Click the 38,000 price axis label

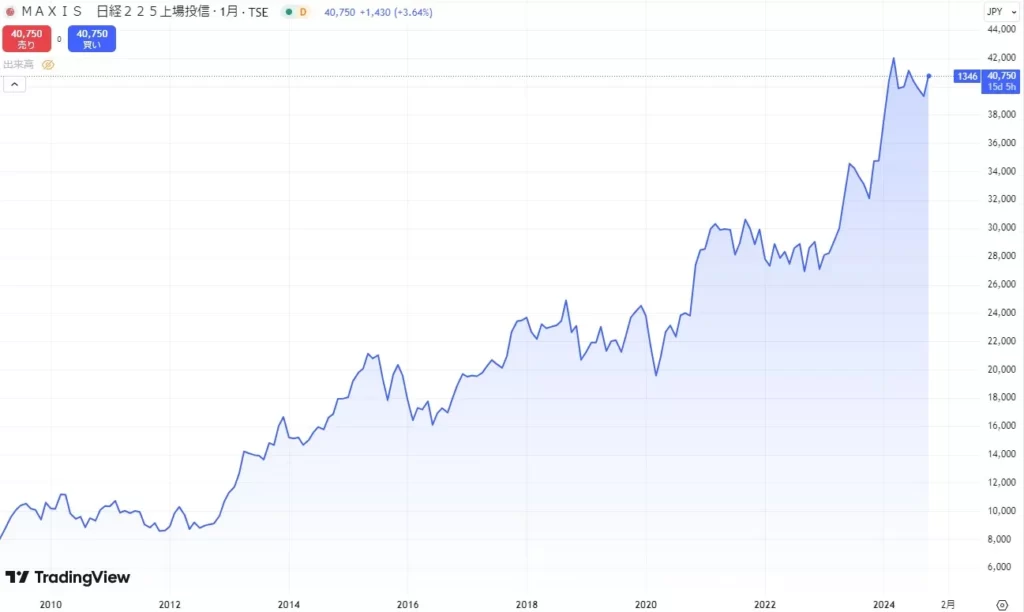[1001, 114]
